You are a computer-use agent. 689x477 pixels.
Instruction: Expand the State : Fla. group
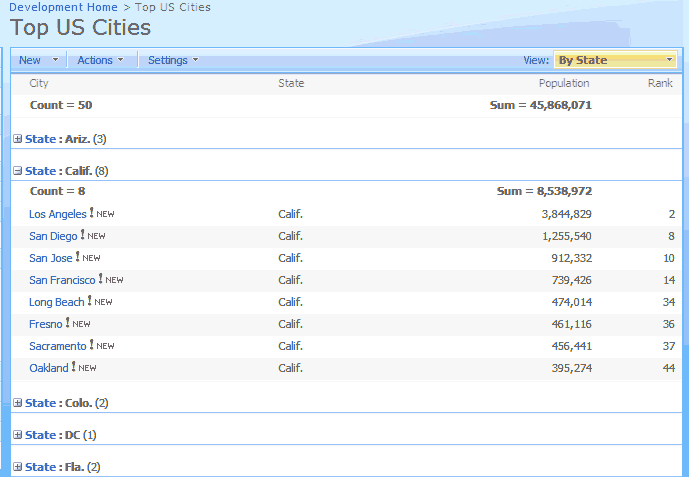pos(18,467)
